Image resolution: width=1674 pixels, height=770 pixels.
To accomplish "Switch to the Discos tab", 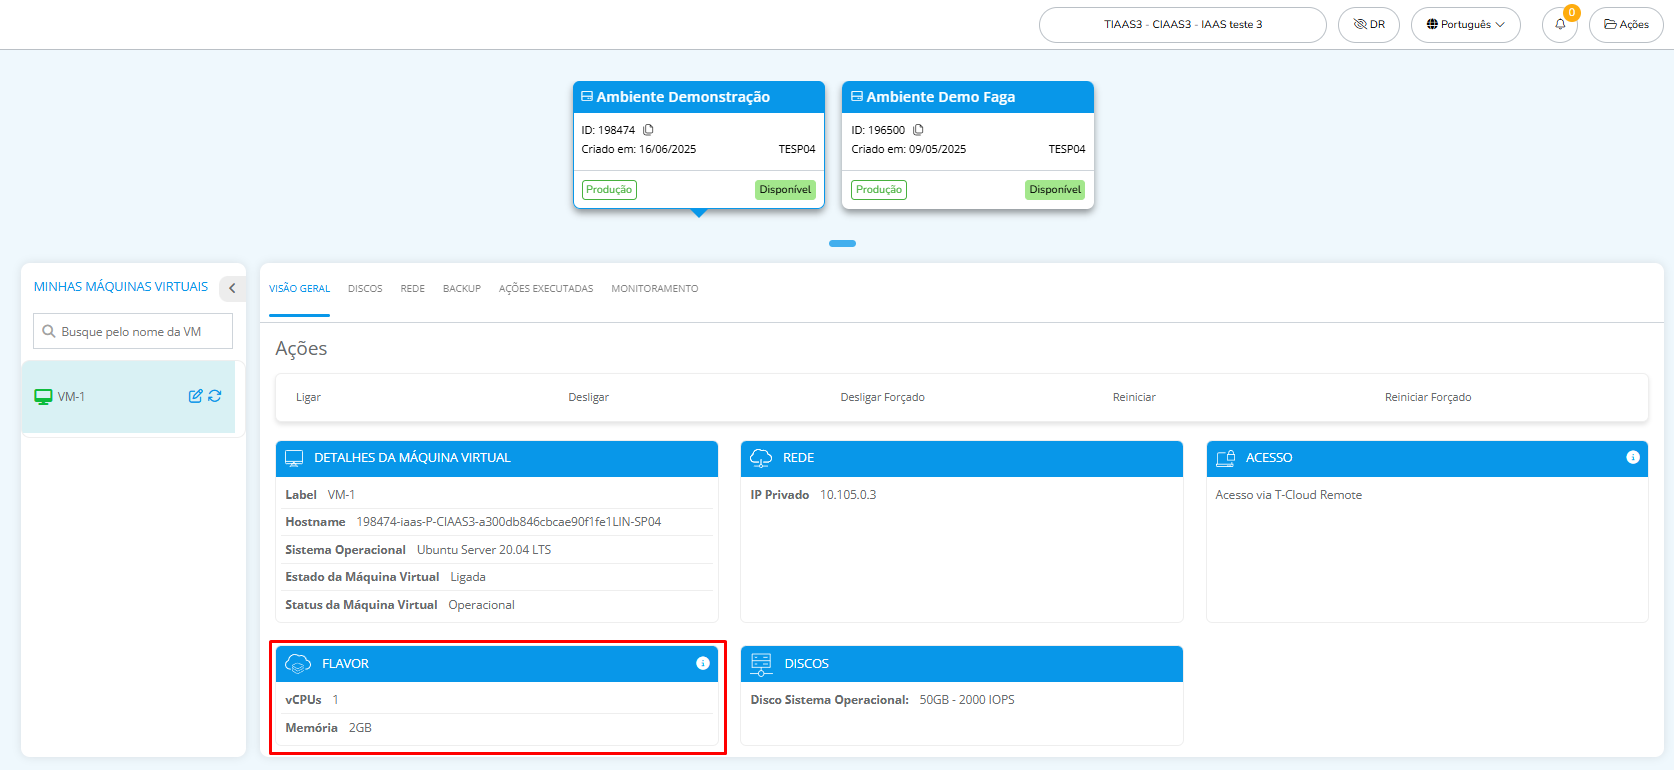I will coord(365,289).
